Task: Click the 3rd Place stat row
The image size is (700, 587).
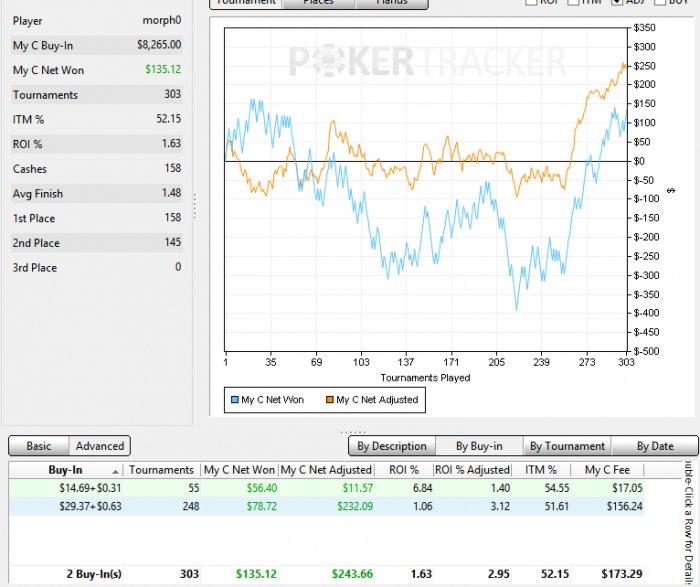Action: (x=97, y=267)
